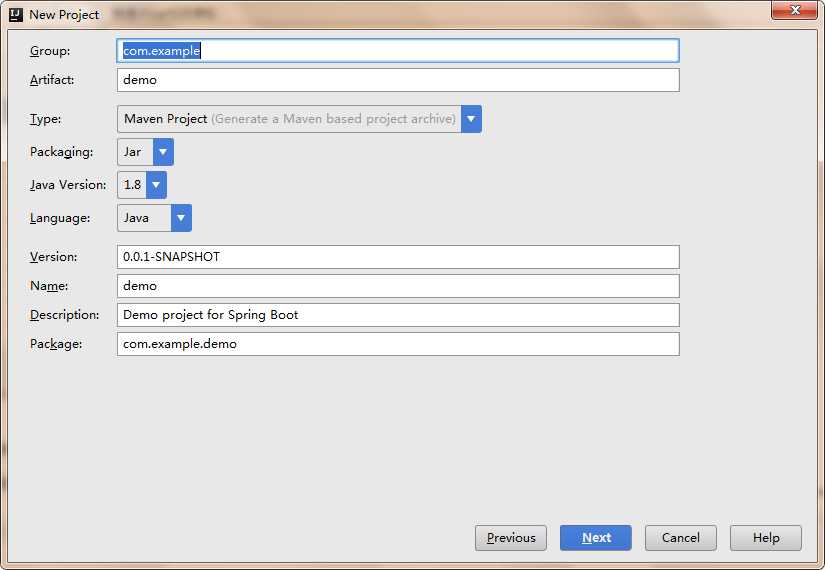This screenshot has width=825, height=570.
Task: Expand the Packaging dropdown
Action: click(163, 152)
